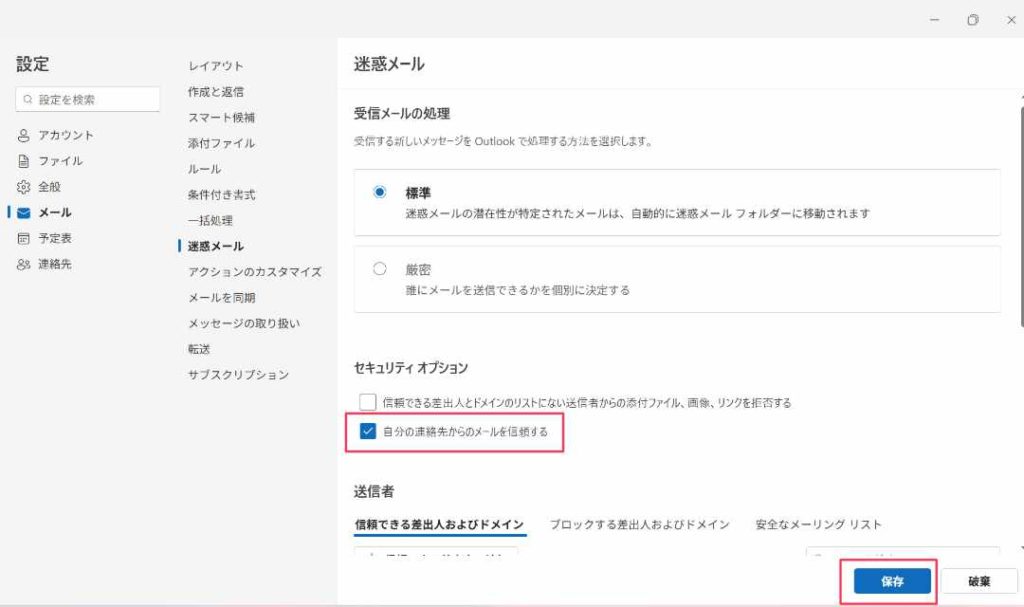Click the メール envelope icon
Viewport: 1024px width, 607px height.
tap(24, 213)
